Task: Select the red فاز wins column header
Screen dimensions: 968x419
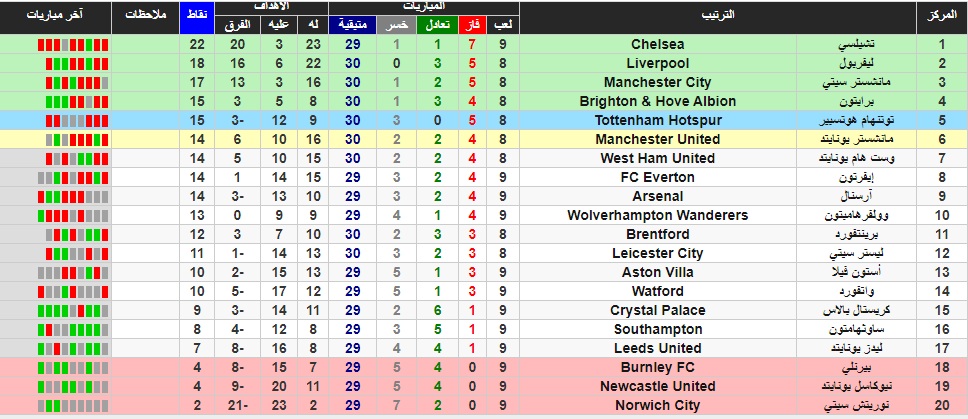Action: 472,25
